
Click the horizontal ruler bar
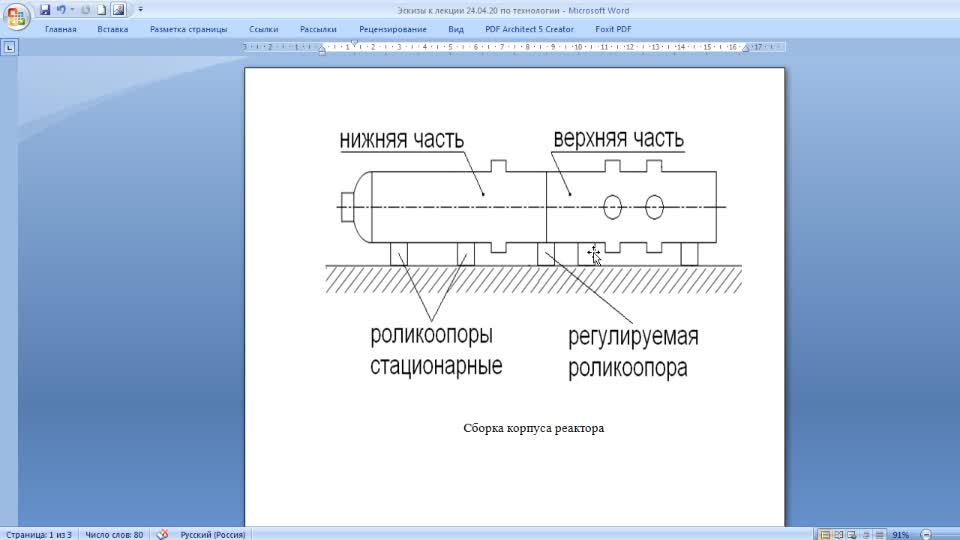514,47
